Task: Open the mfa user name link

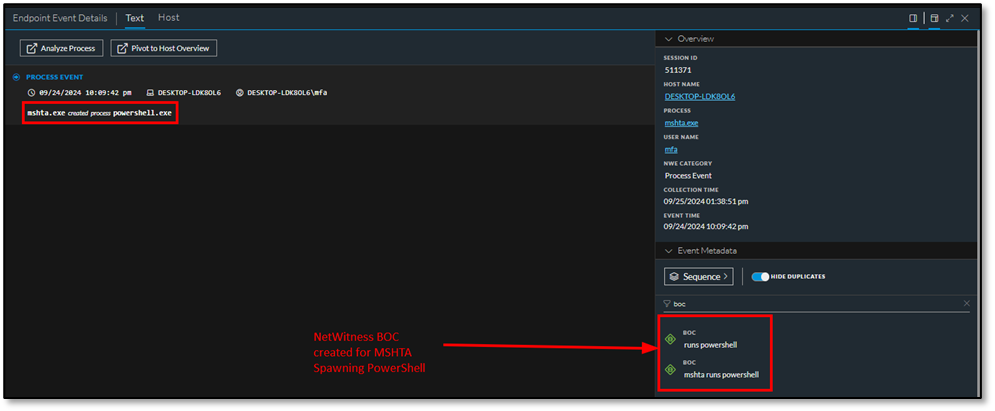Action: (671, 150)
